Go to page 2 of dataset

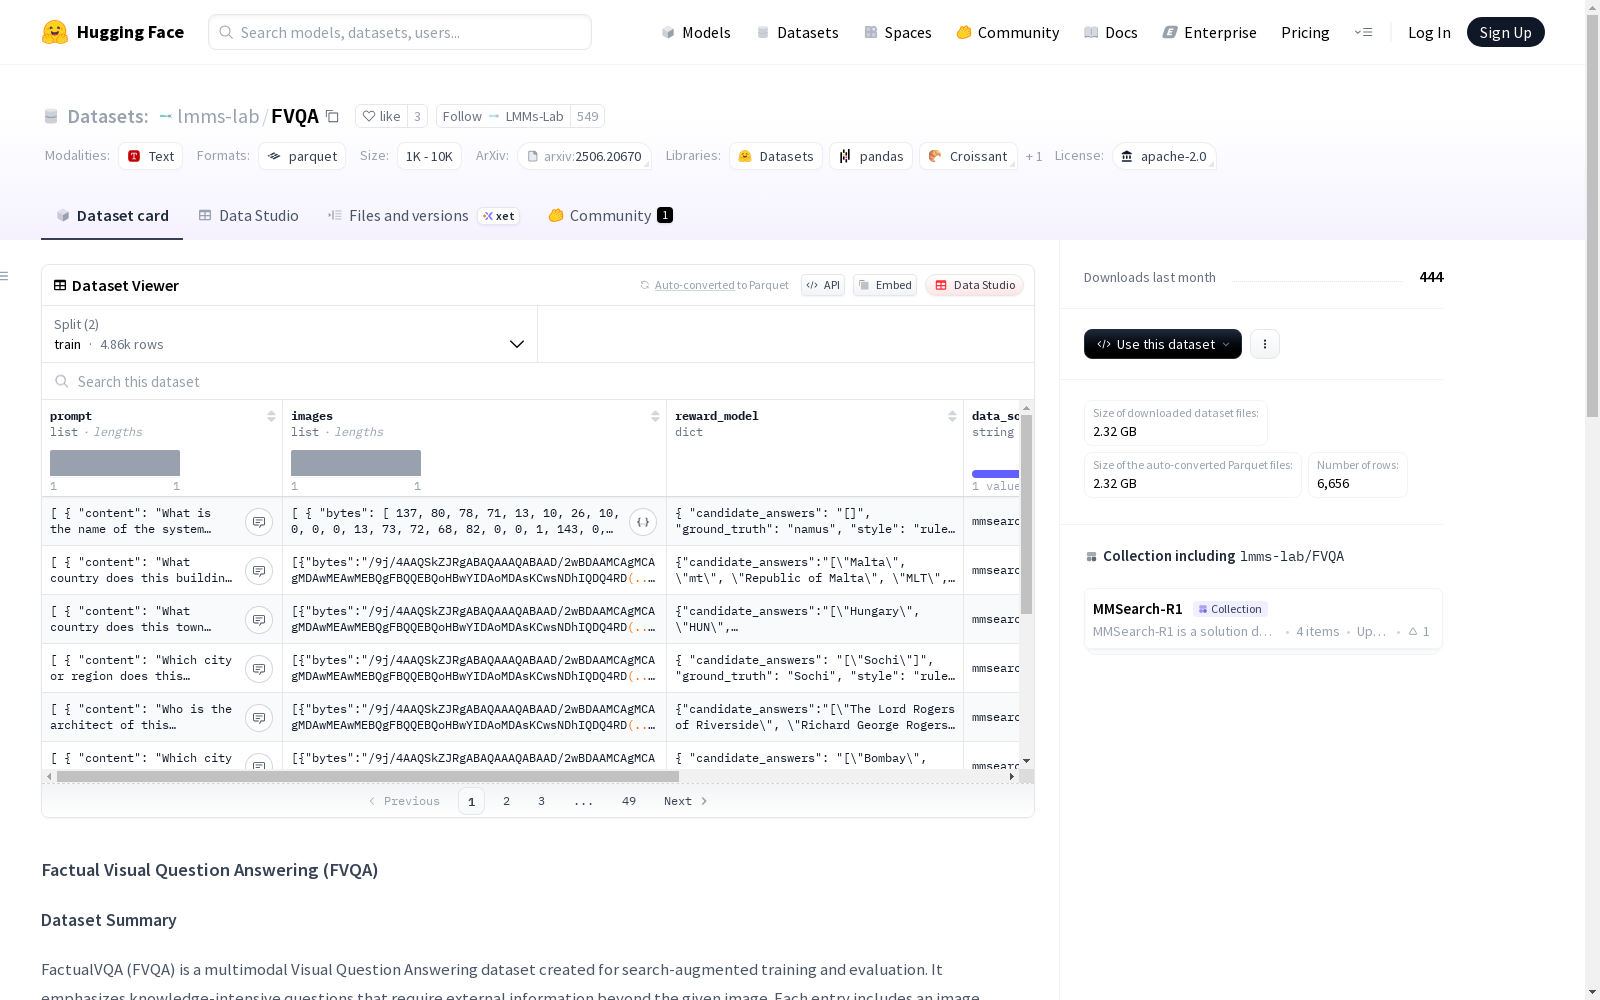coord(507,801)
